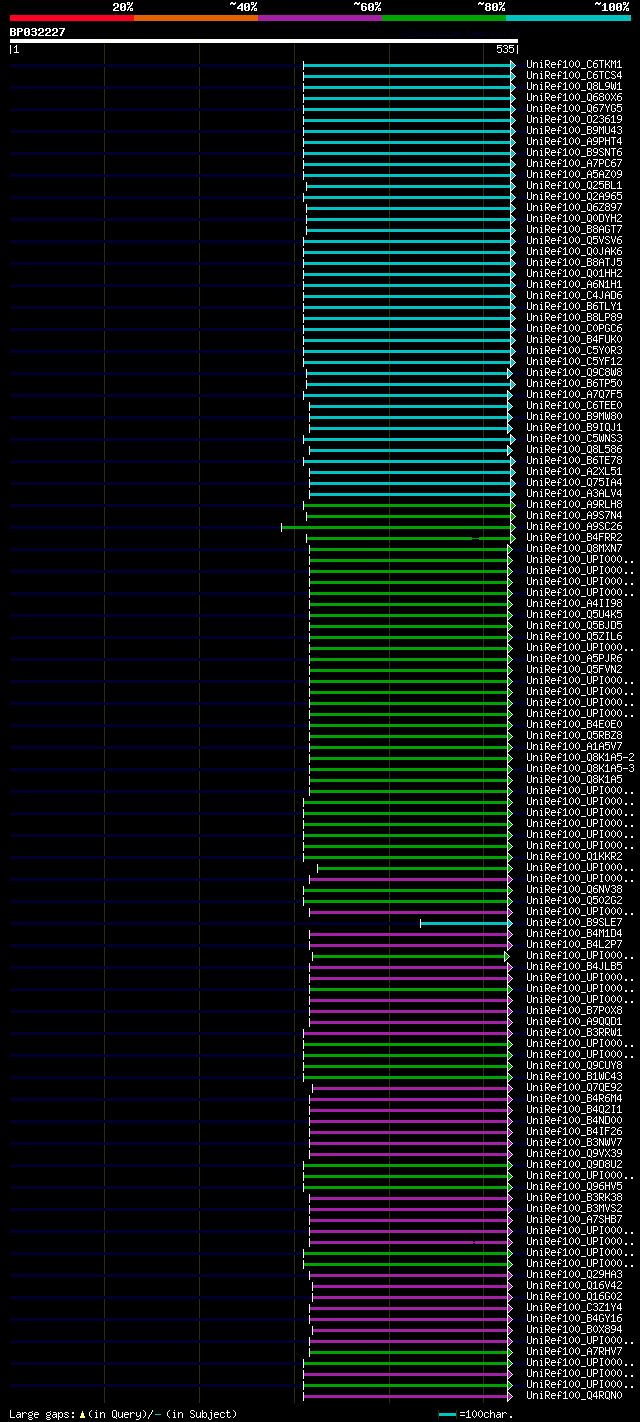Click the short cyan bar for UniRef100_B9SLE7
Viewport: 640px width, 1422px height.
pyautogui.click(x=466, y=922)
